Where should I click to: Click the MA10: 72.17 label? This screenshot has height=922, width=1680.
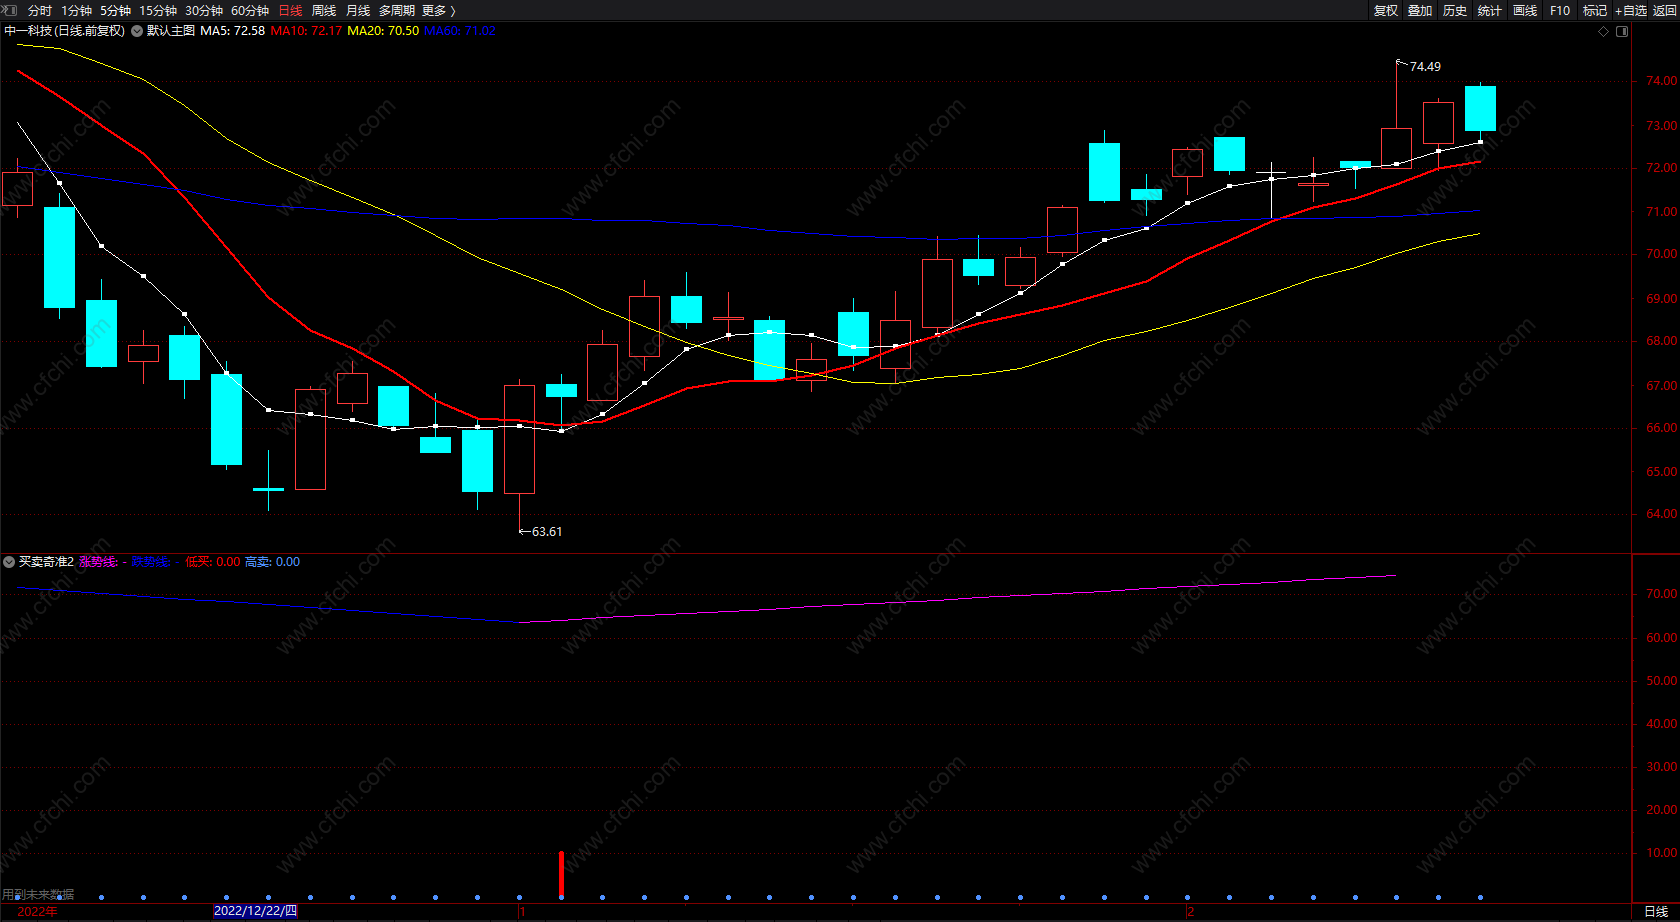tap(306, 31)
